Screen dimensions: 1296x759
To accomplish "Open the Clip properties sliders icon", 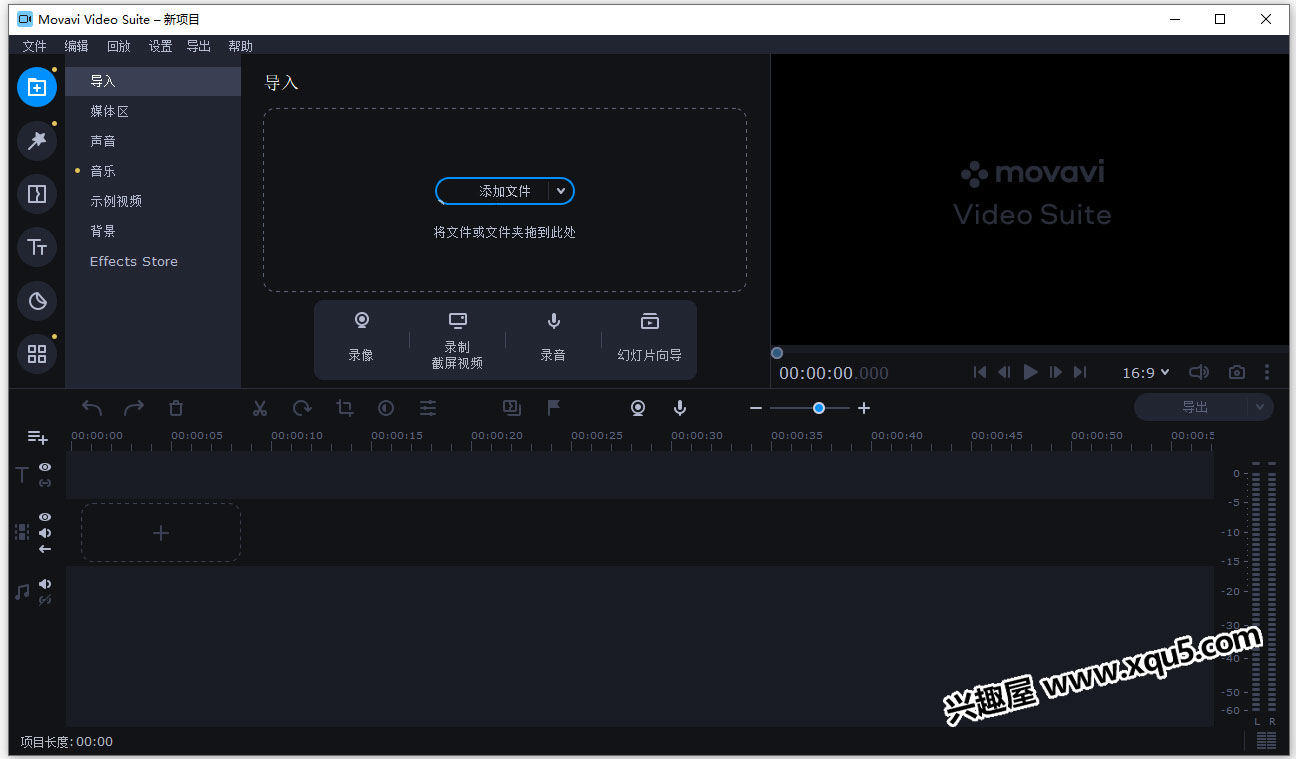I will [428, 408].
